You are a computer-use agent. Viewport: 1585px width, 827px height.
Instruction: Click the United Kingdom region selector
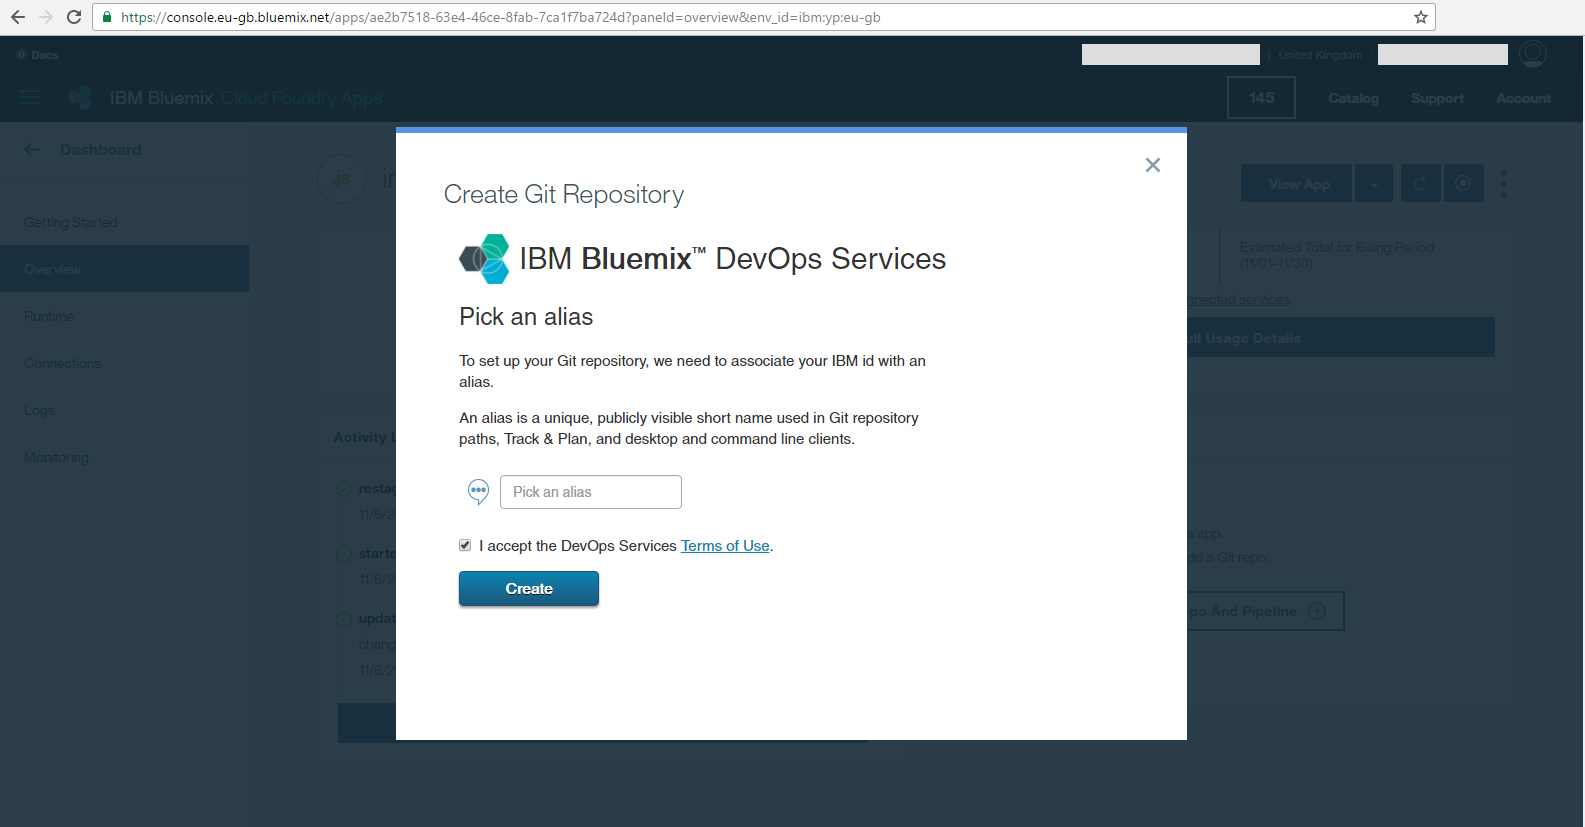click(x=1320, y=55)
